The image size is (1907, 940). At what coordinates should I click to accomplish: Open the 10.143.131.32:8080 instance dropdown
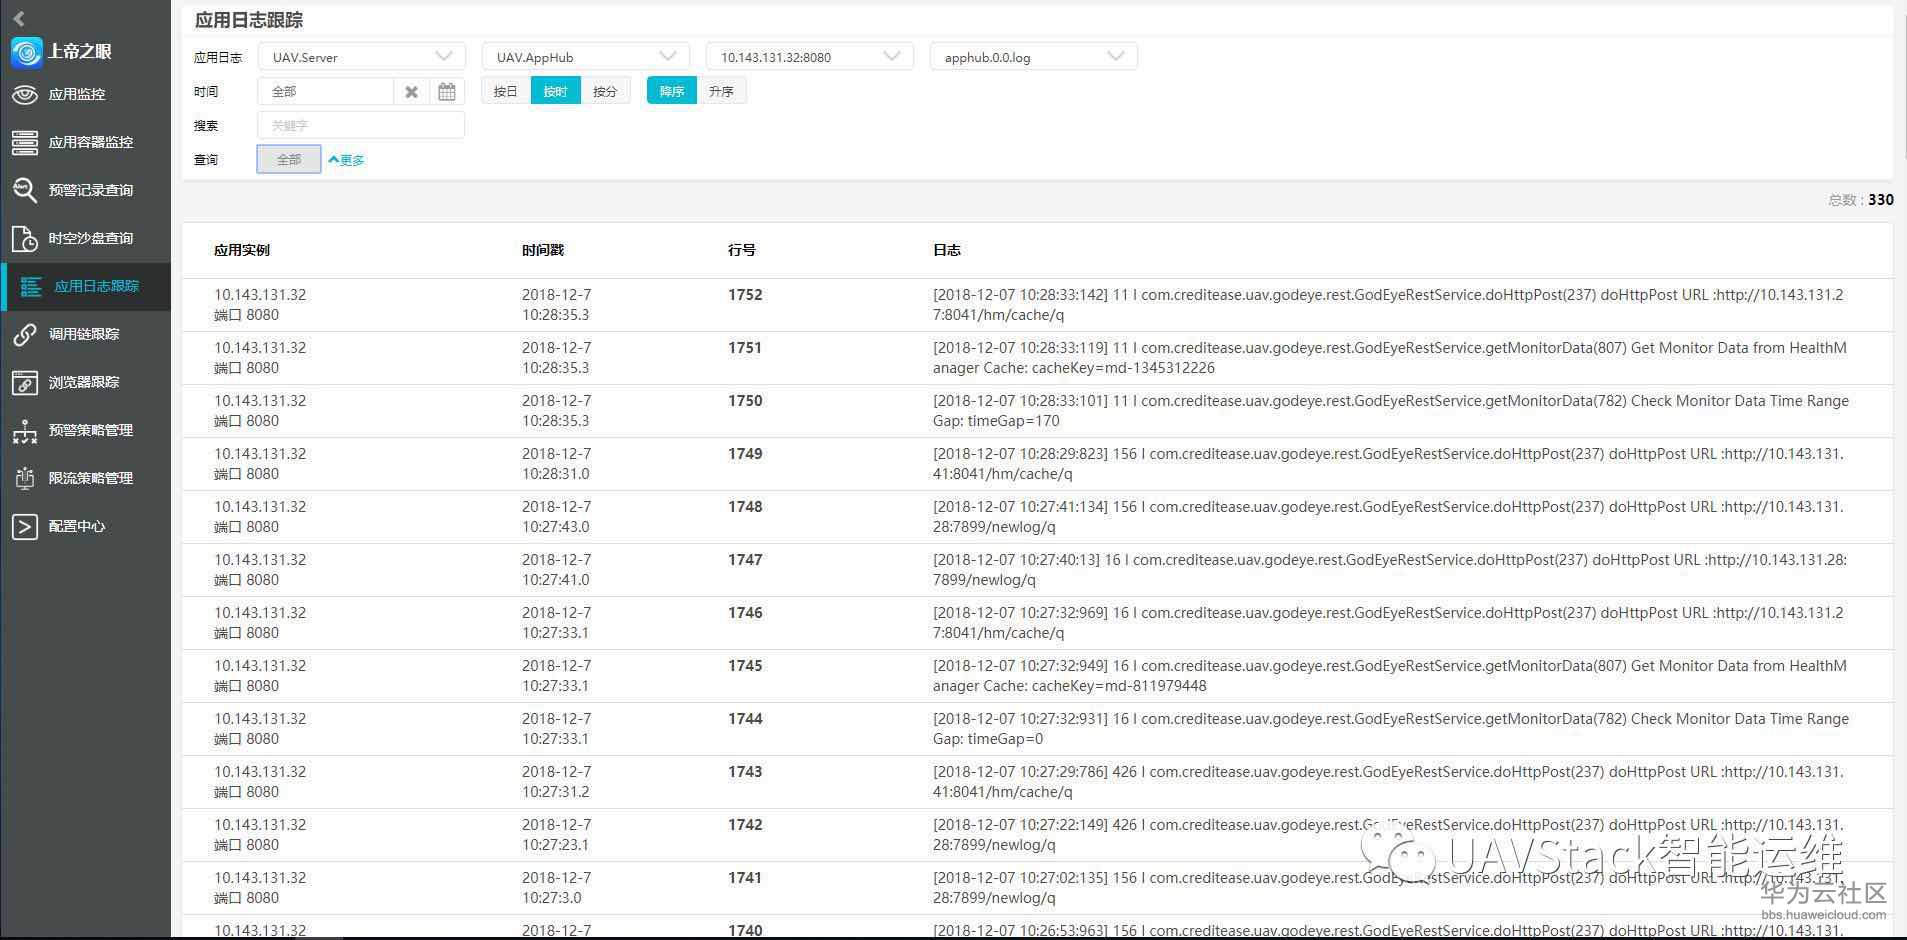point(810,57)
